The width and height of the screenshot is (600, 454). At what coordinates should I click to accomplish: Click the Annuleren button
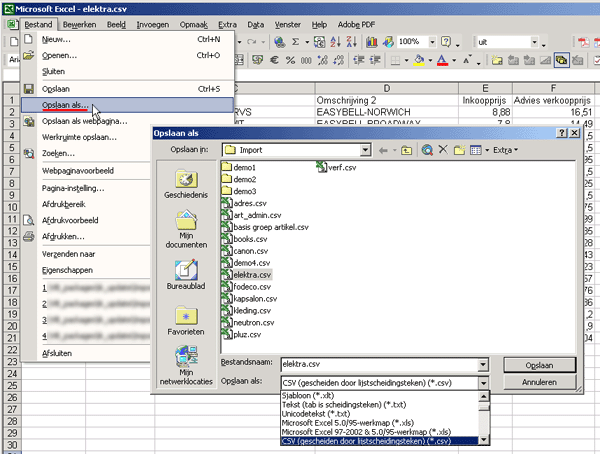click(x=539, y=383)
